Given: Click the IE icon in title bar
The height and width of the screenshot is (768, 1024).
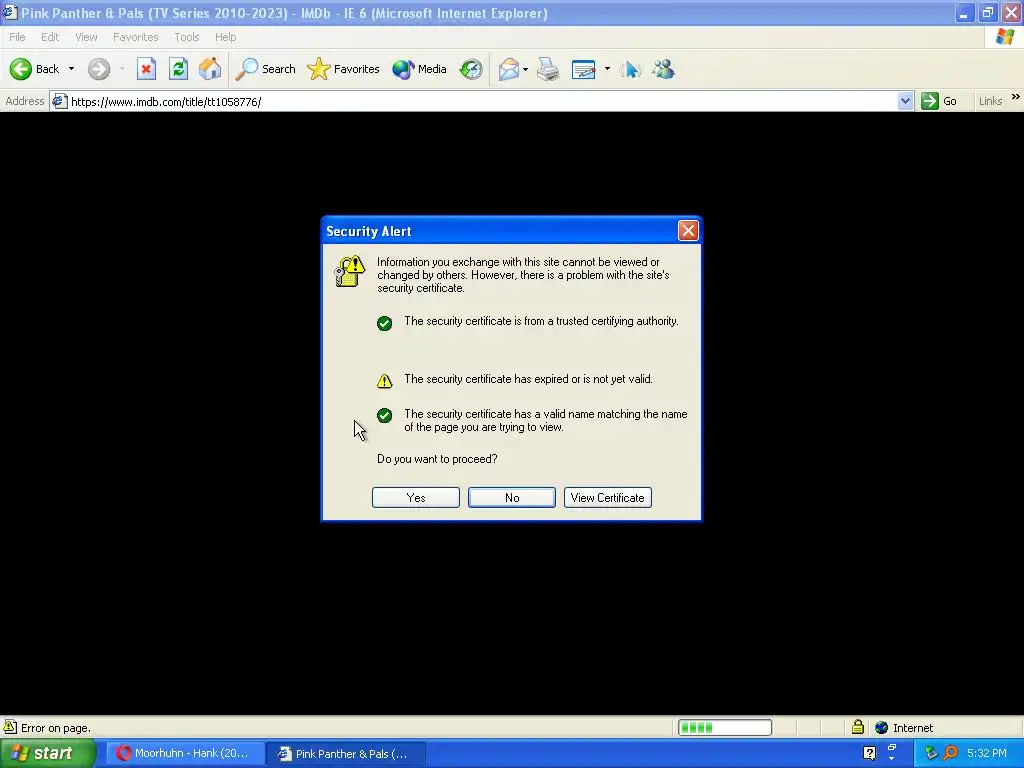Looking at the screenshot, I should coord(10,12).
